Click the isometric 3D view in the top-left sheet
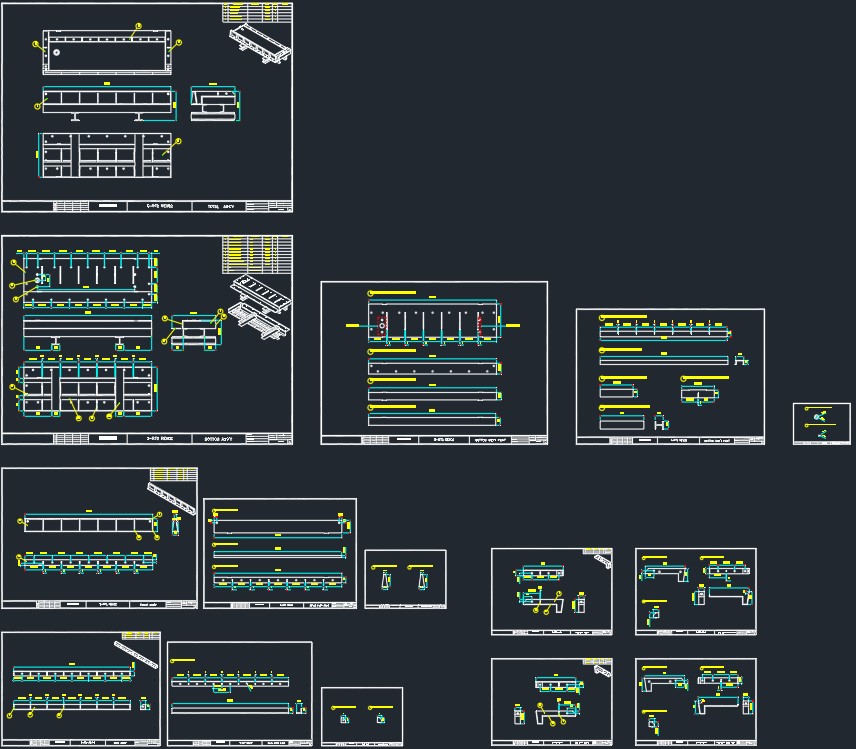Viewport: 856px width, 749px height. point(260,44)
